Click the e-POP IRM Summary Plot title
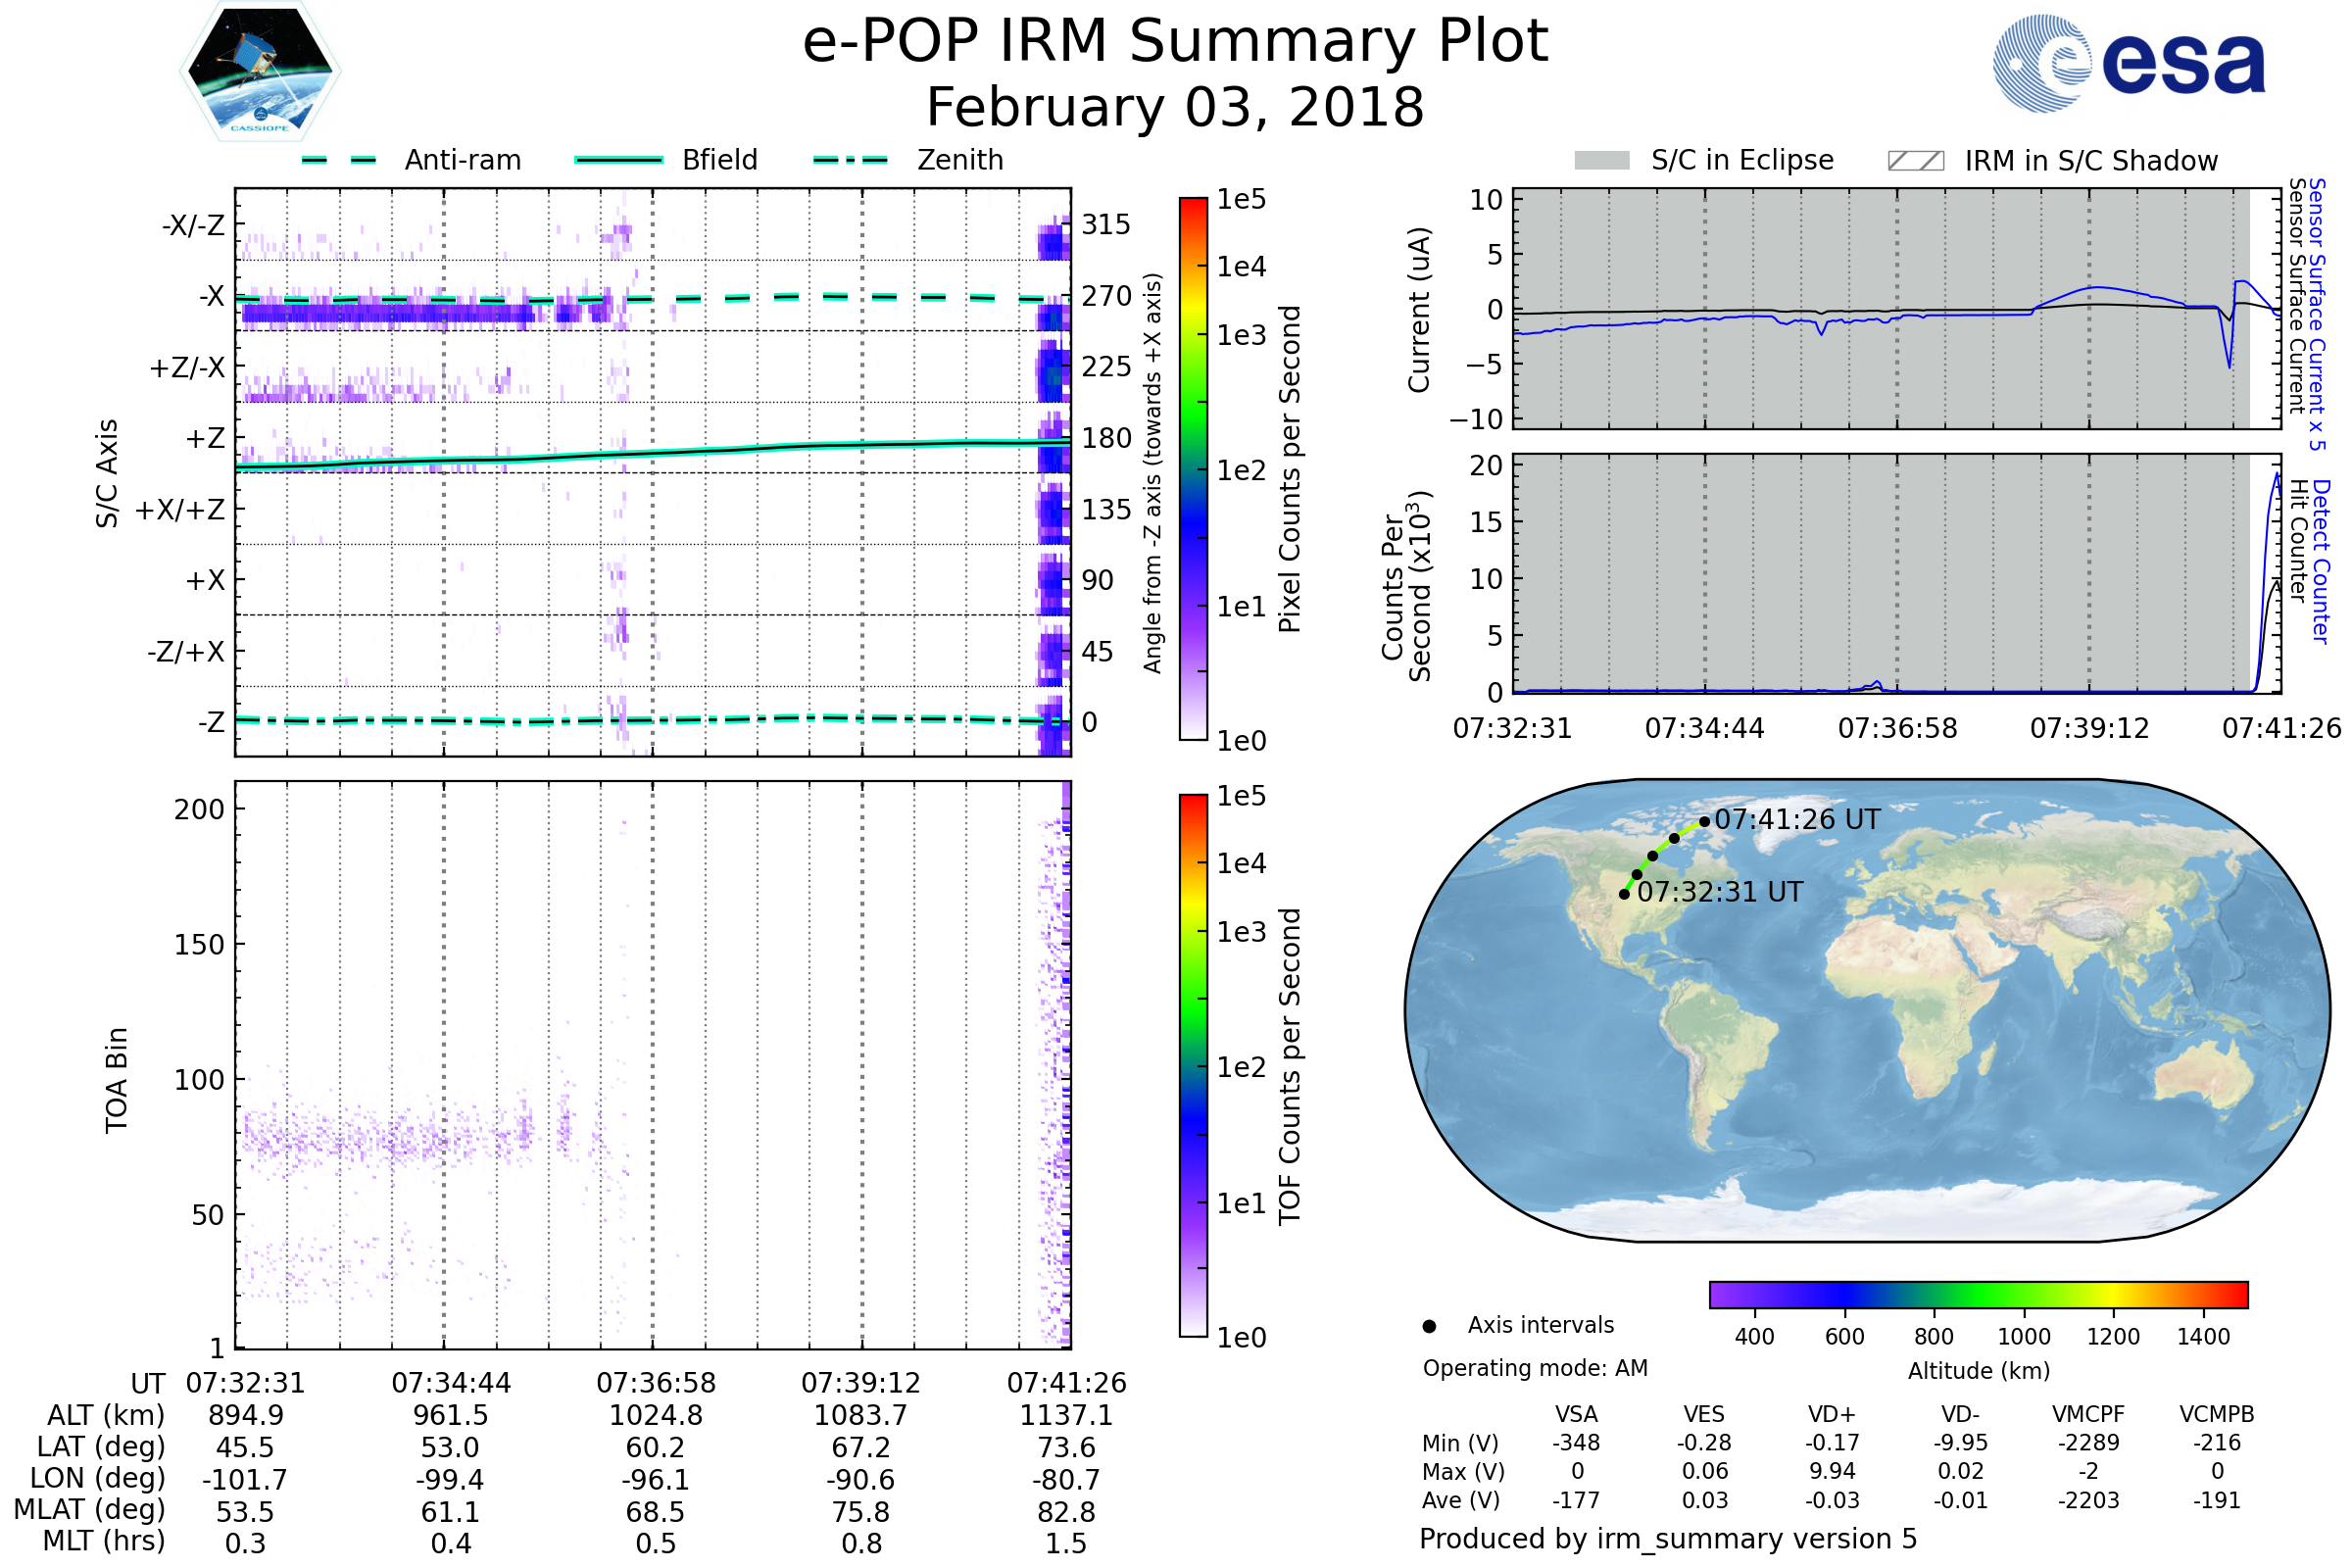Viewport: 2352px width, 1568px height. 1175,42
